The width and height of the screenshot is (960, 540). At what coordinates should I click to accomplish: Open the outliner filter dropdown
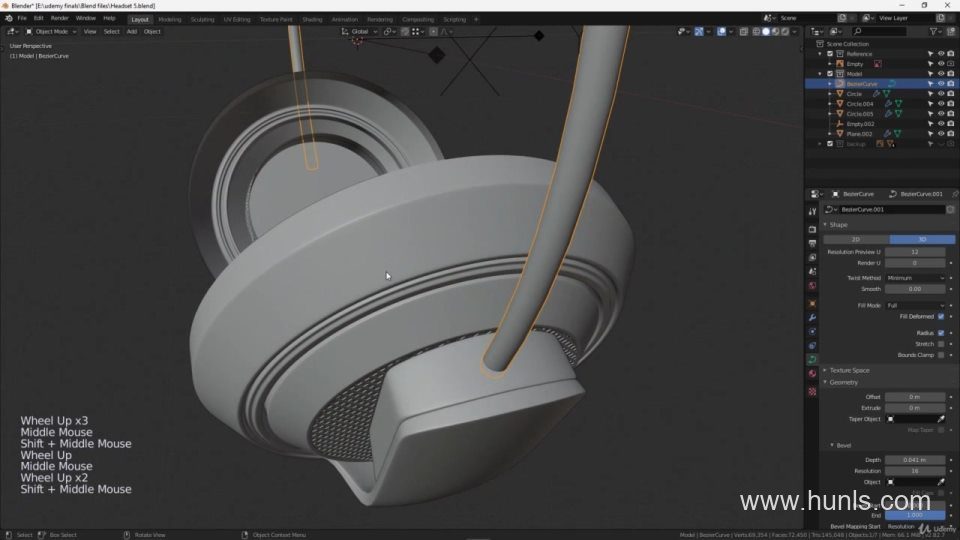[x=936, y=32]
